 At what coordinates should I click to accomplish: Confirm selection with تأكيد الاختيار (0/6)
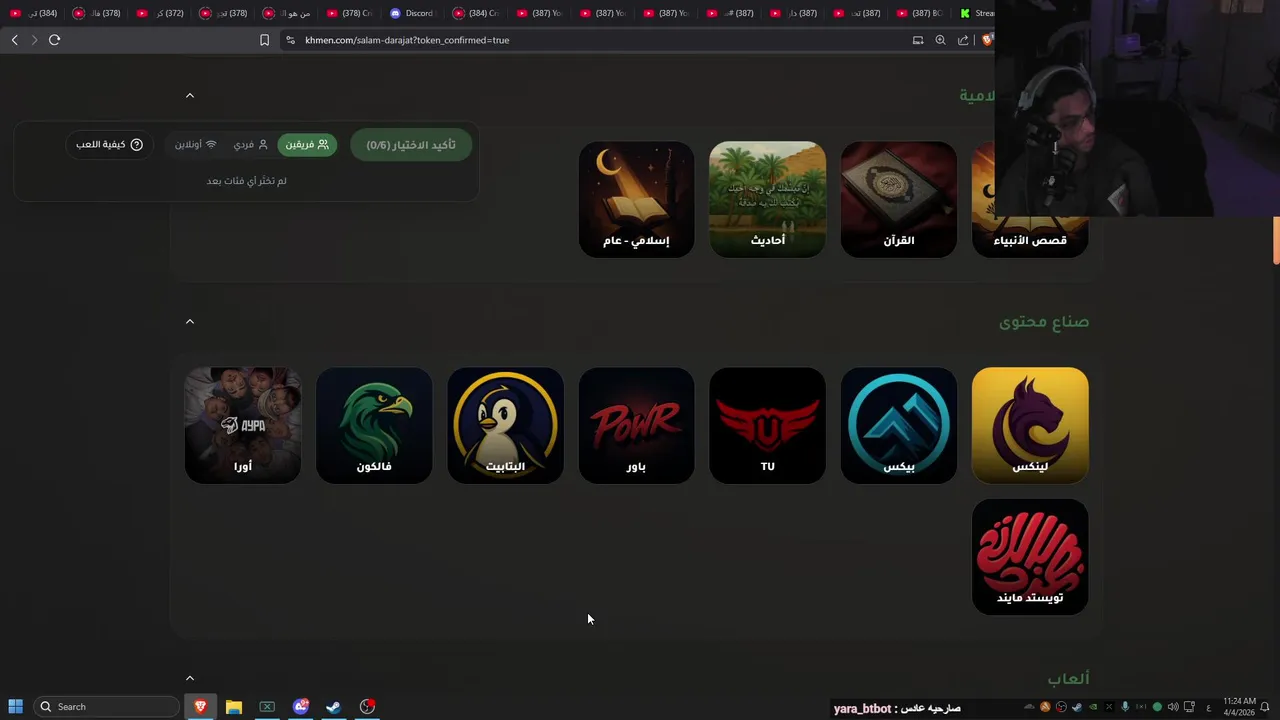[x=411, y=145]
